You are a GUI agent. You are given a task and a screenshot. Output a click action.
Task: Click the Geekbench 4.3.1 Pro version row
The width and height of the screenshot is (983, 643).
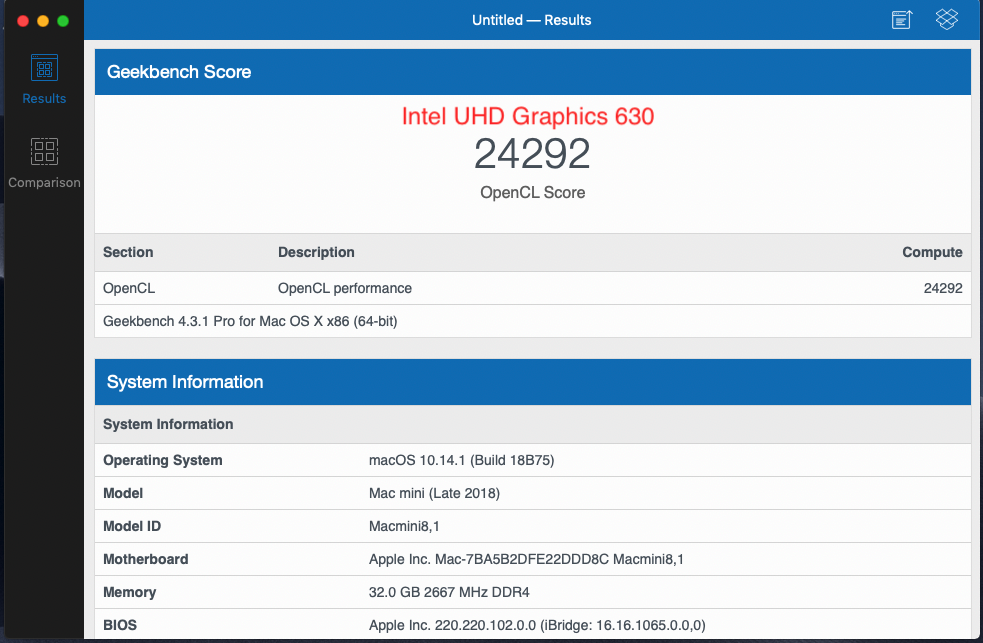tap(532, 322)
